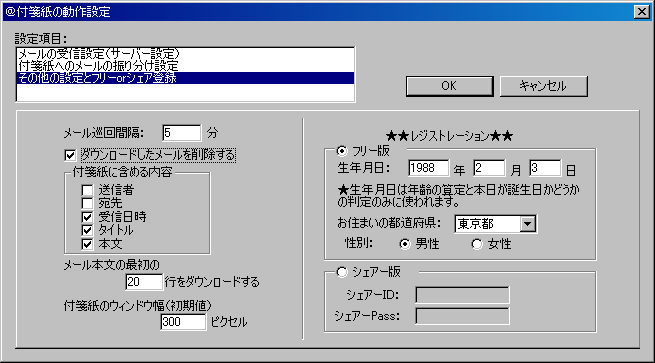Image resolution: width=655 pixels, height=363 pixels.
Task: Click the 設定項目: label
Action: (41, 39)
